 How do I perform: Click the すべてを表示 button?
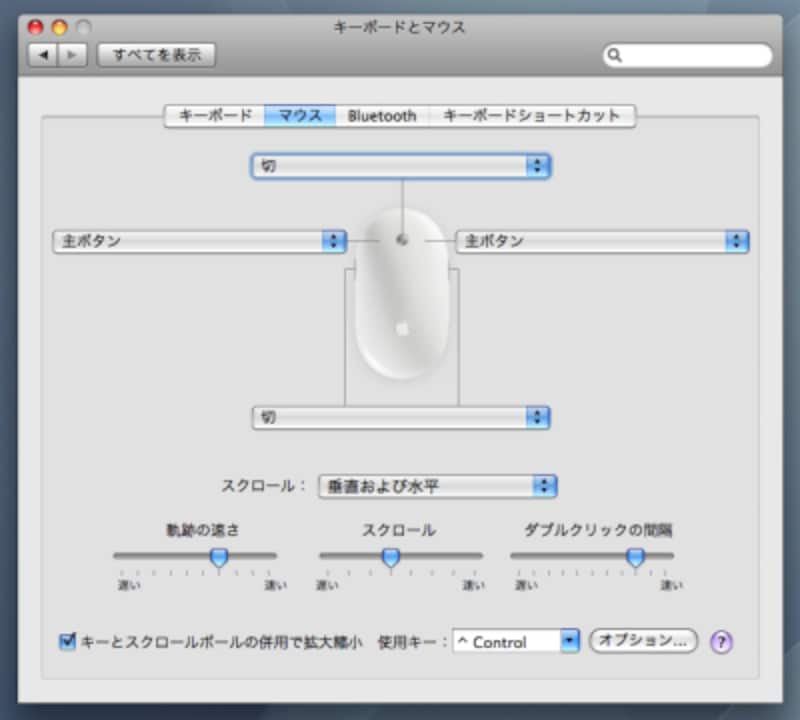coord(157,55)
